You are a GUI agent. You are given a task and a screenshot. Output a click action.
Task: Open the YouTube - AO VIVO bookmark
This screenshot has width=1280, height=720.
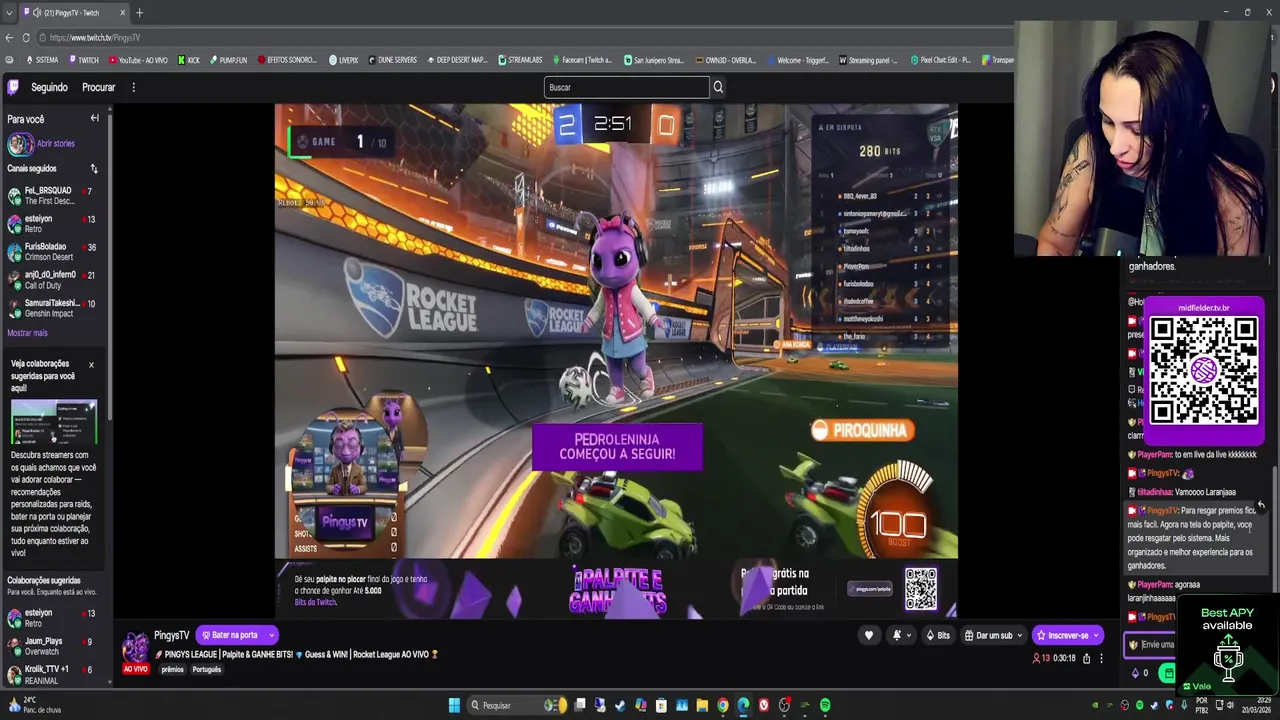pos(138,60)
